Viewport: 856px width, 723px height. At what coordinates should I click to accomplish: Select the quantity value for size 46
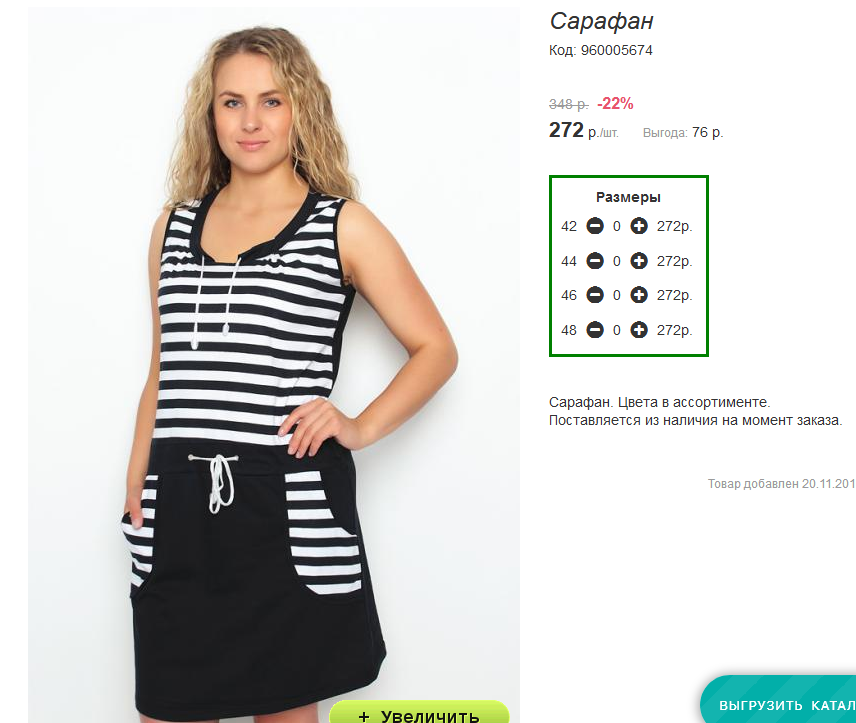617,295
